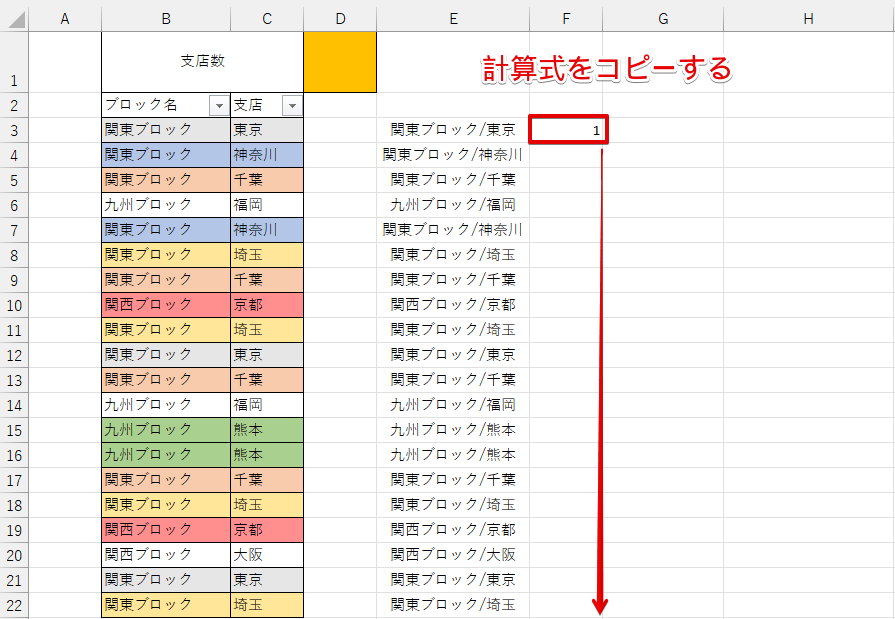Select 関東ブロック cell in row 22
895x619 pixels.
[166, 605]
